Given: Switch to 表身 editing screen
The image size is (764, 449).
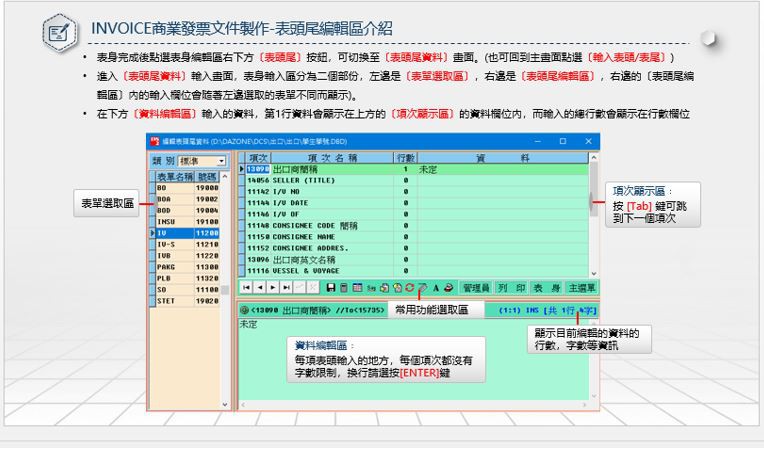Looking at the screenshot, I should pyautogui.click(x=542, y=287).
